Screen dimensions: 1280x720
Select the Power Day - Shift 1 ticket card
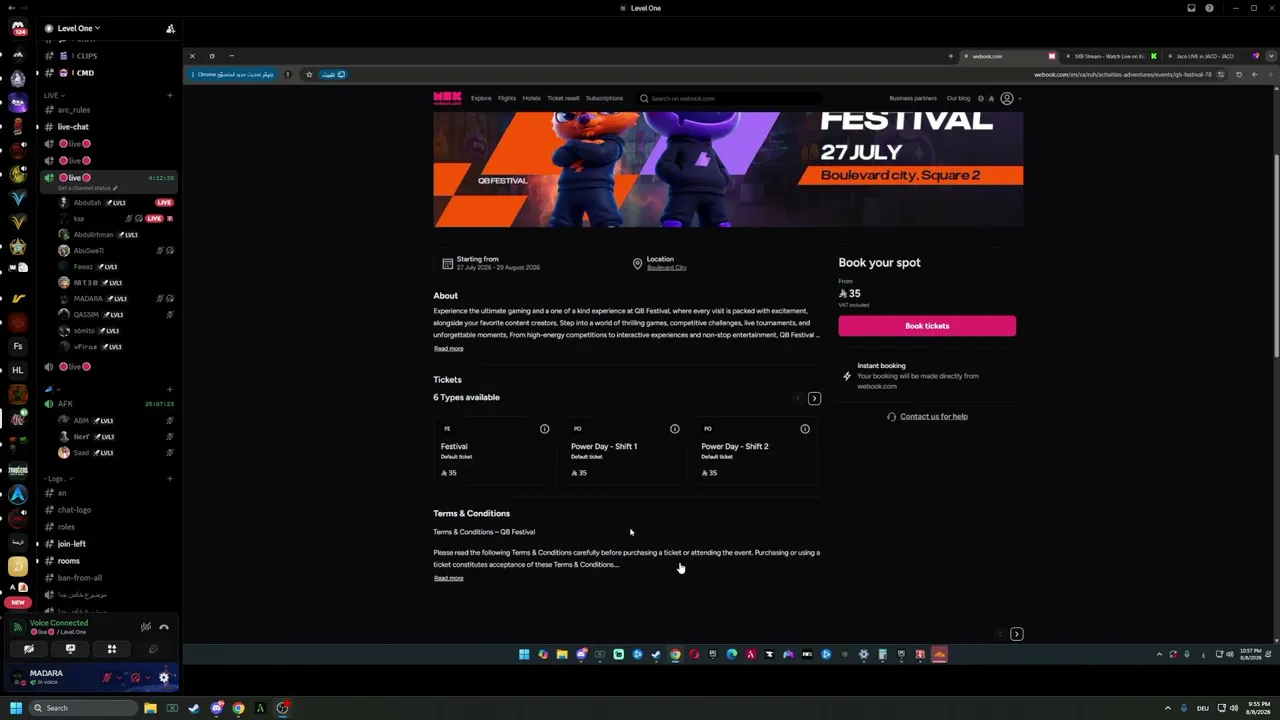[625, 451]
